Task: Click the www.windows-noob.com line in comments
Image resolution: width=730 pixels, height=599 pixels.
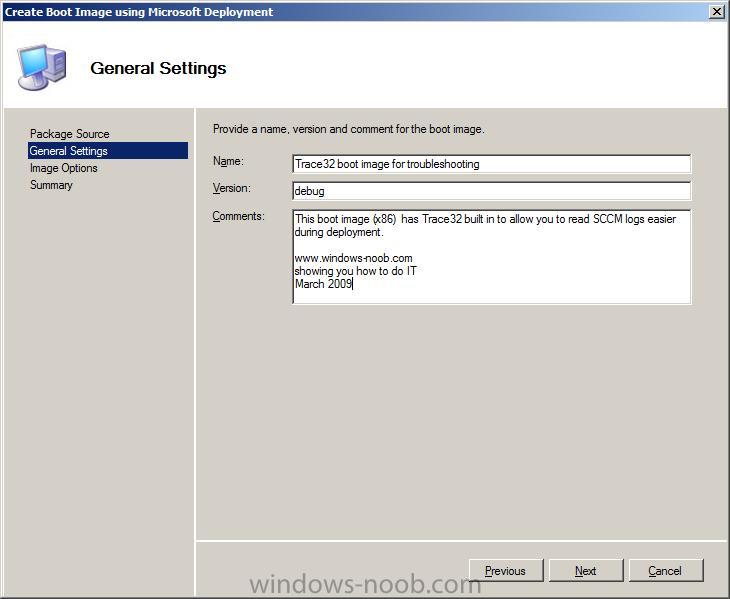Action: [x=353, y=258]
